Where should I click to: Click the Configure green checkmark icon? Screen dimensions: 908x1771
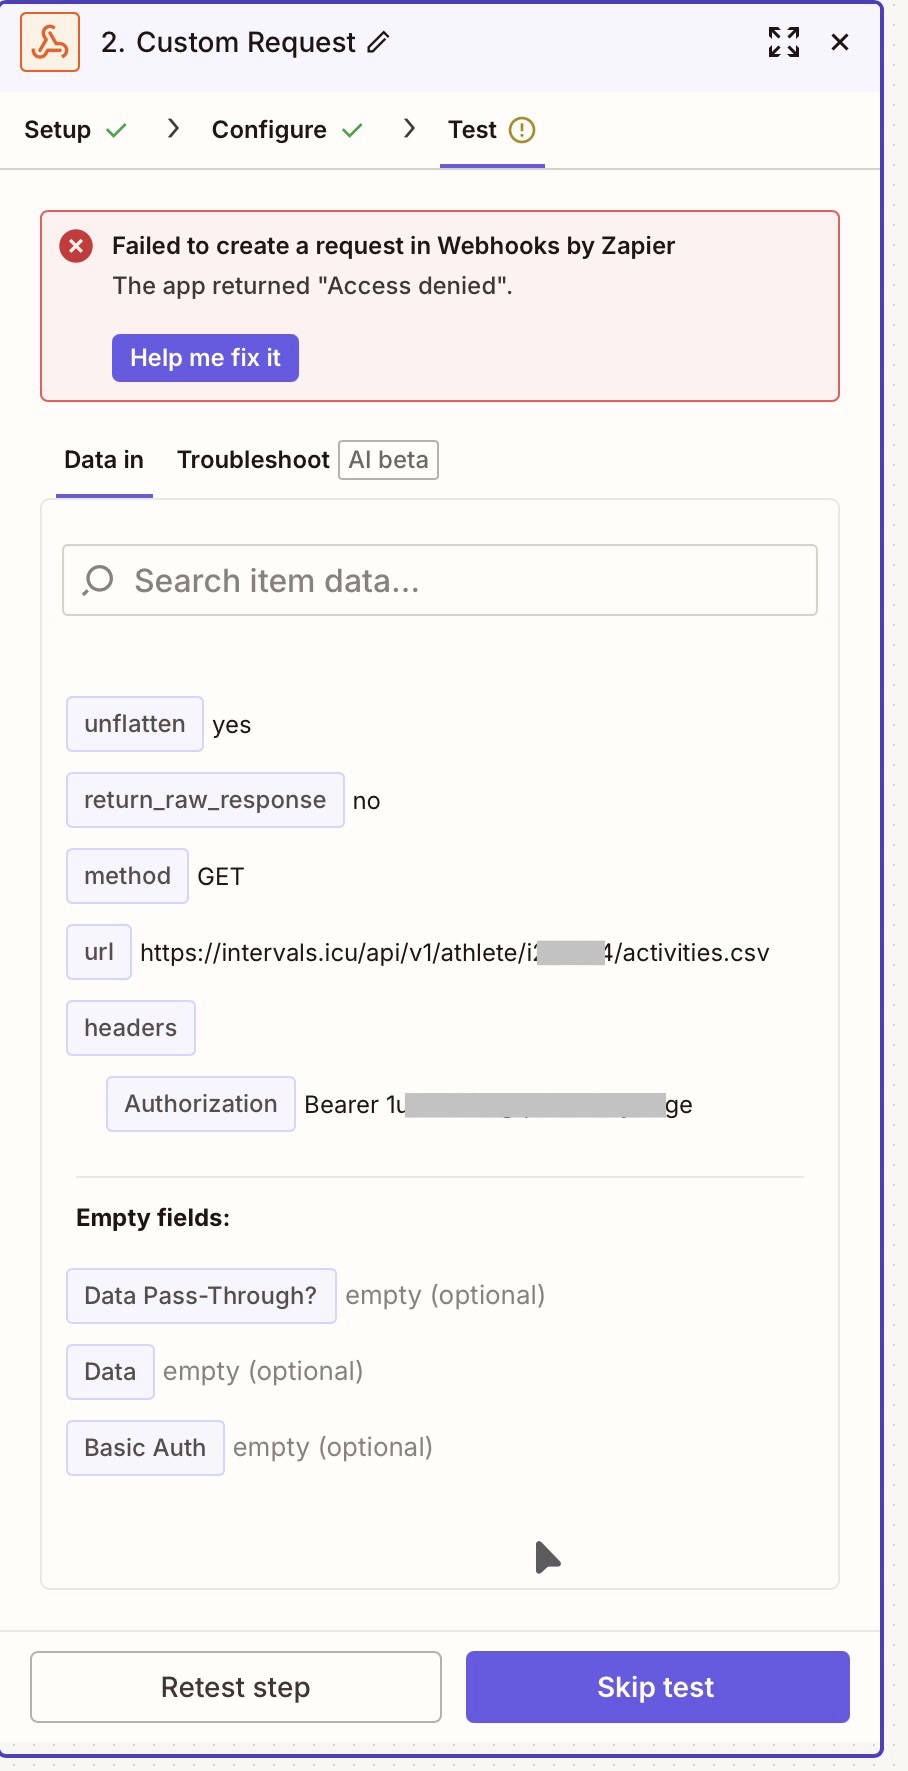[x=352, y=130]
